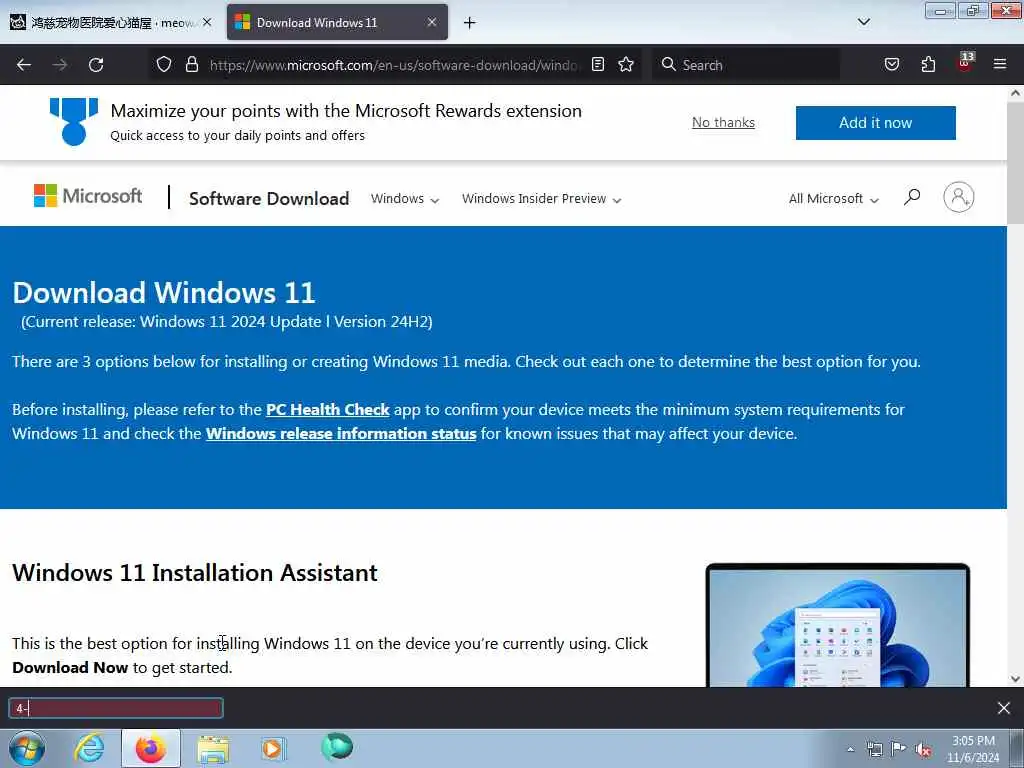Click the Firefox taskbar icon

tap(150, 748)
